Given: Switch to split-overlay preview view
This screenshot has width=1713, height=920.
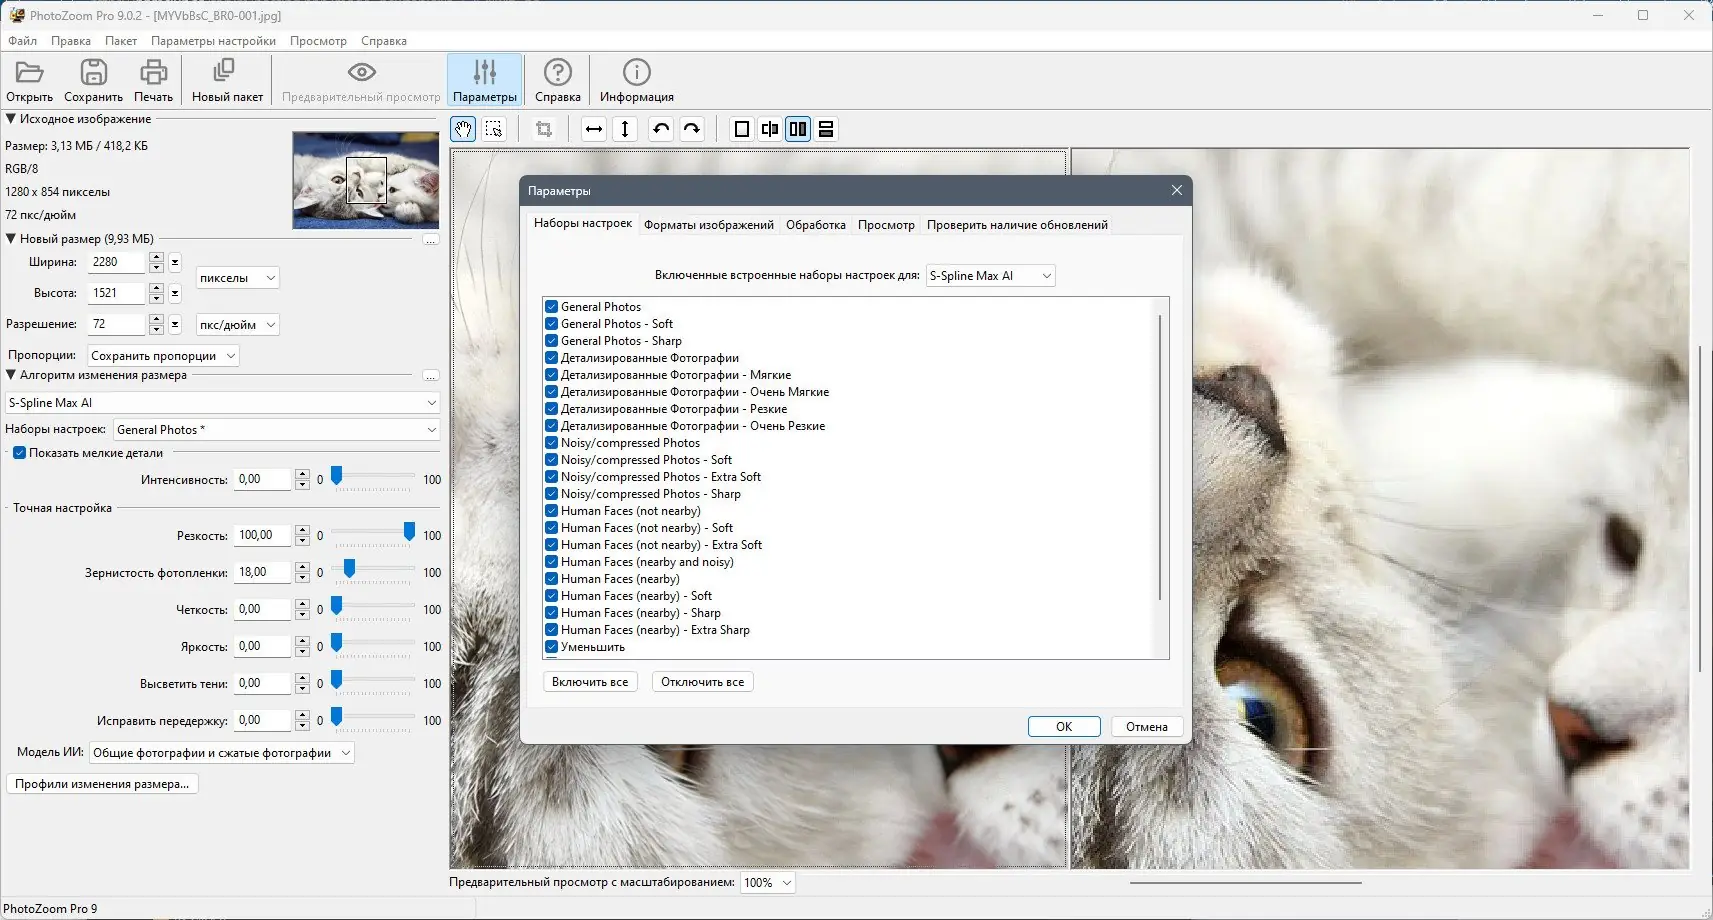Looking at the screenshot, I should click(770, 129).
